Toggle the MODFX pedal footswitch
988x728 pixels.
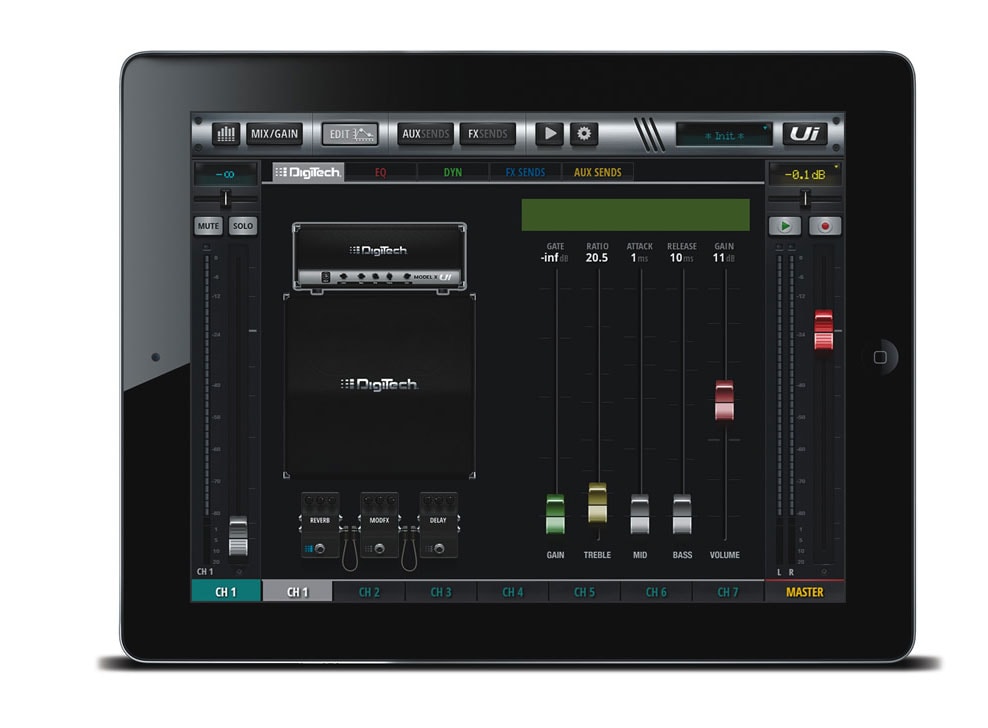[380, 548]
